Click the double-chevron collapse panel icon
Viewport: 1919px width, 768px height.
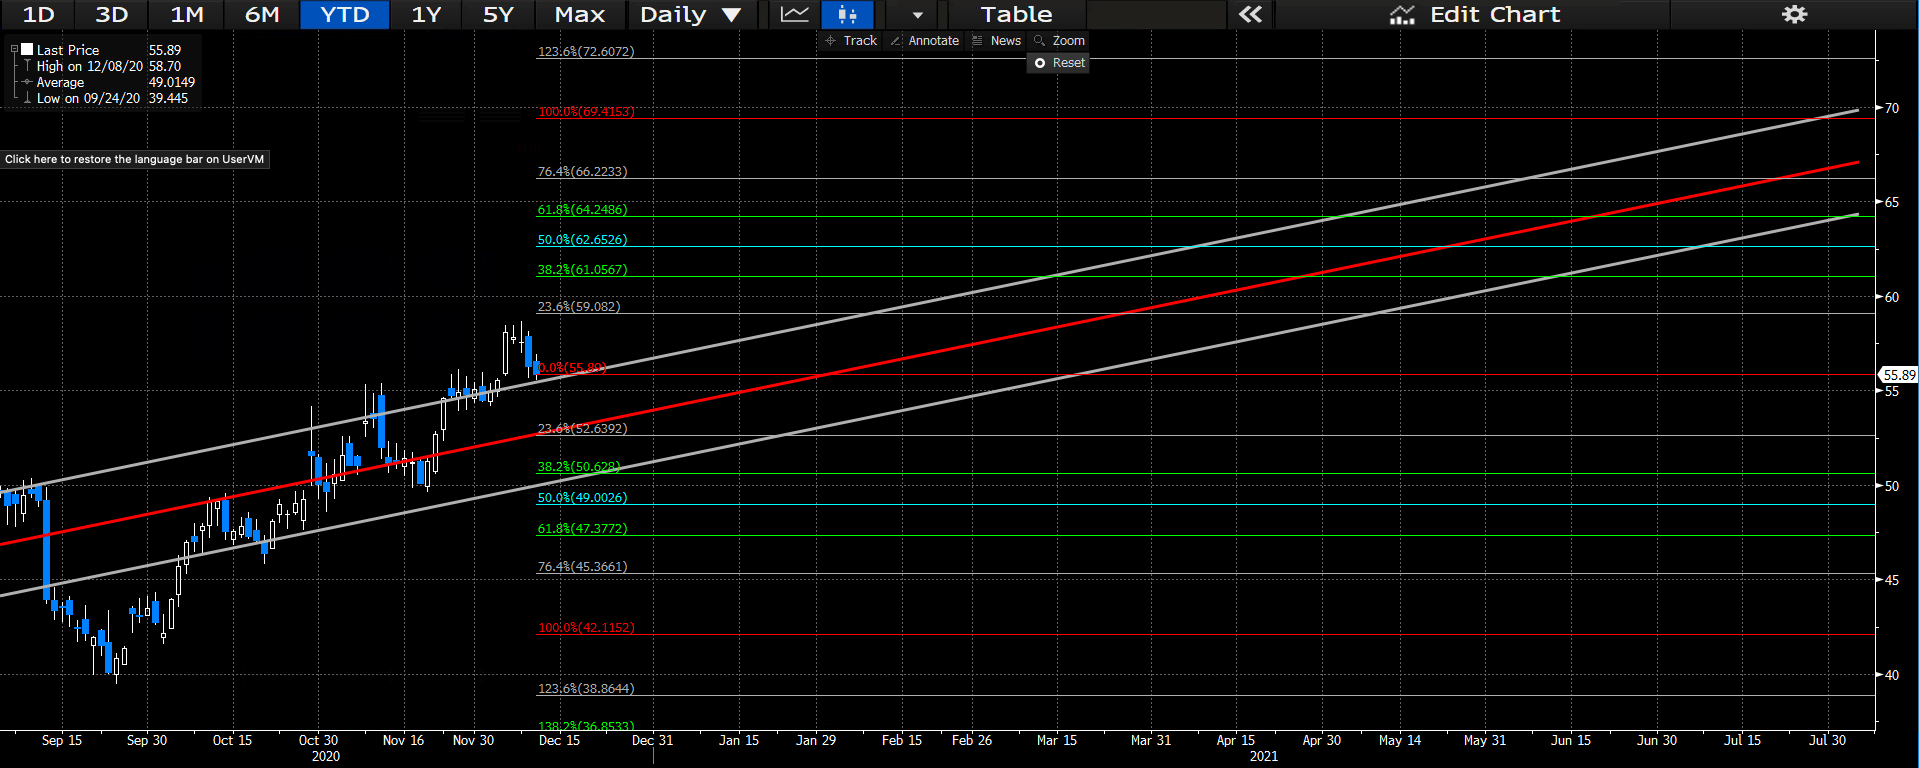point(1250,14)
